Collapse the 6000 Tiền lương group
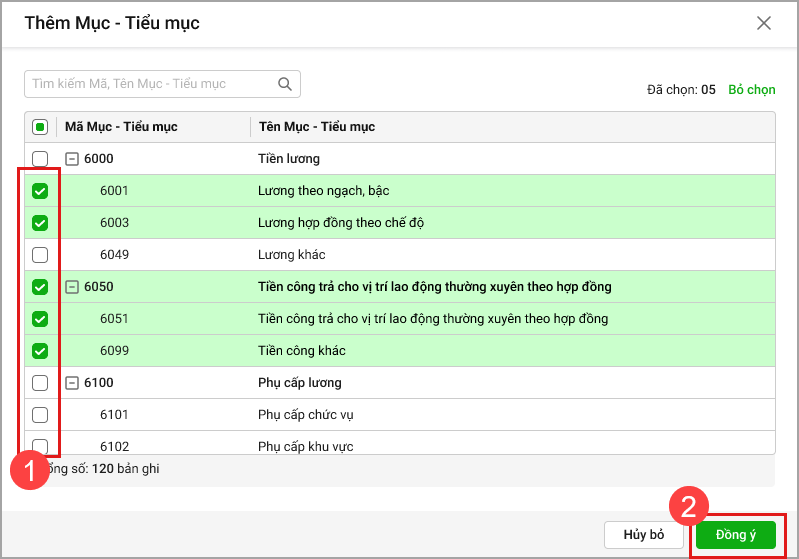 72,159
